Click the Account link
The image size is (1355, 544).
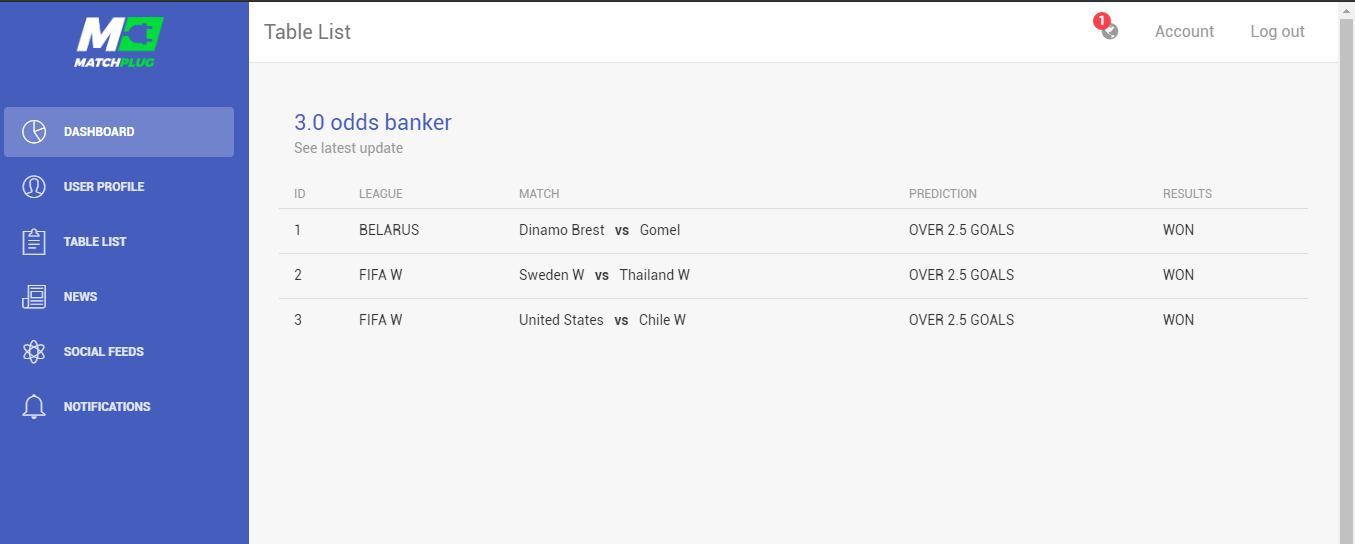(1184, 32)
